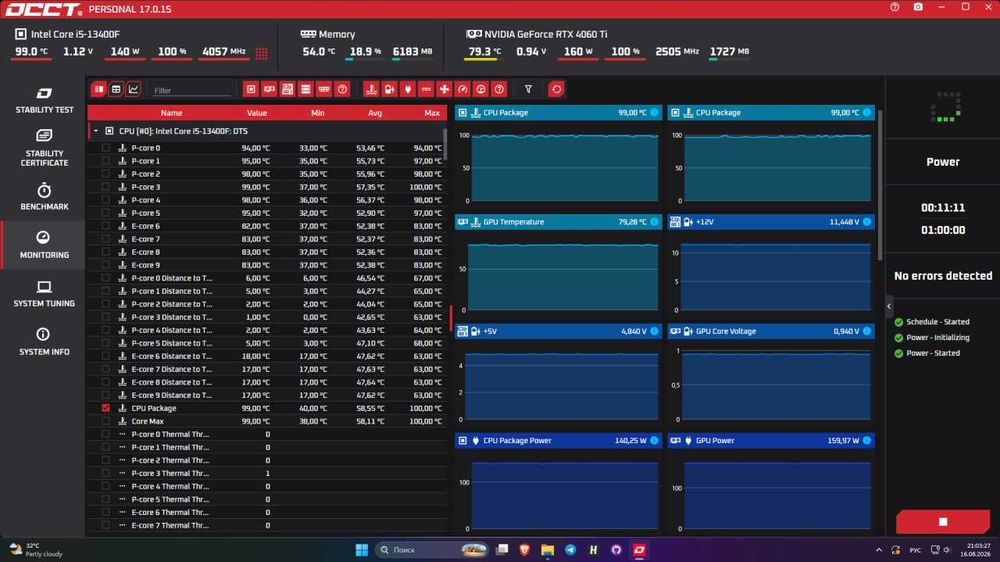
Task: Reset min/max values with refresh icon
Action: coord(556,89)
